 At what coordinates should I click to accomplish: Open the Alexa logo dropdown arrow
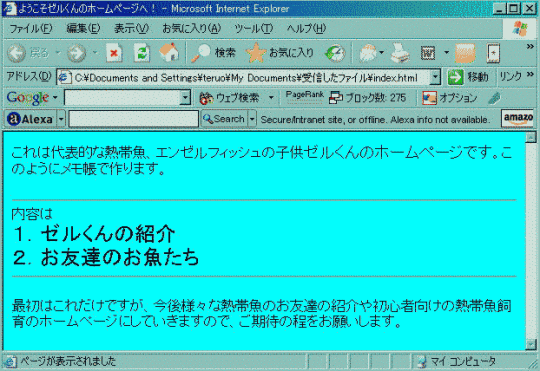pos(61,119)
